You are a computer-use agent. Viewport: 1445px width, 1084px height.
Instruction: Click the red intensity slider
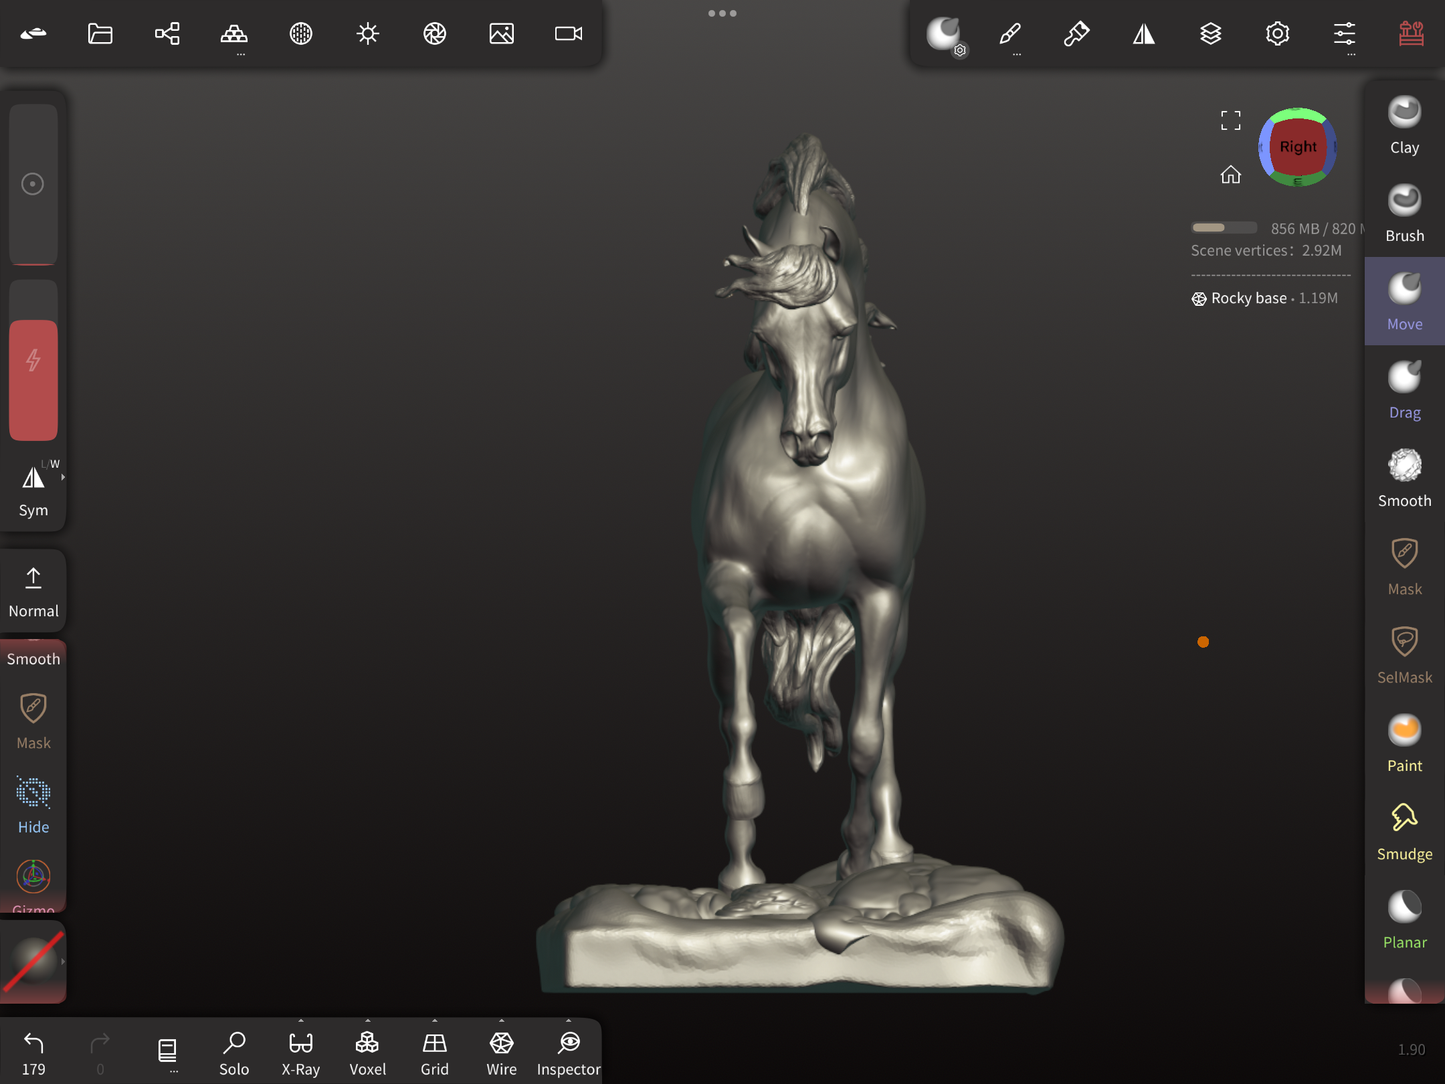click(33, 380)
